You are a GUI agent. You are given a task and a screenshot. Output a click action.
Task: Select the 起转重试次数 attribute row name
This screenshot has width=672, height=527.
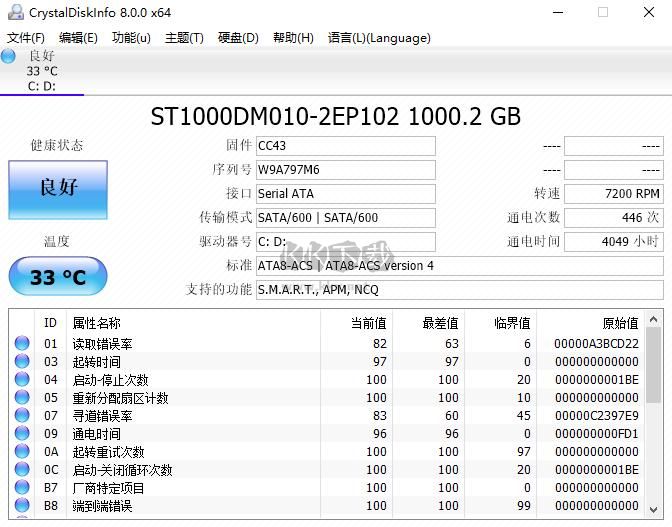point(108,452)
